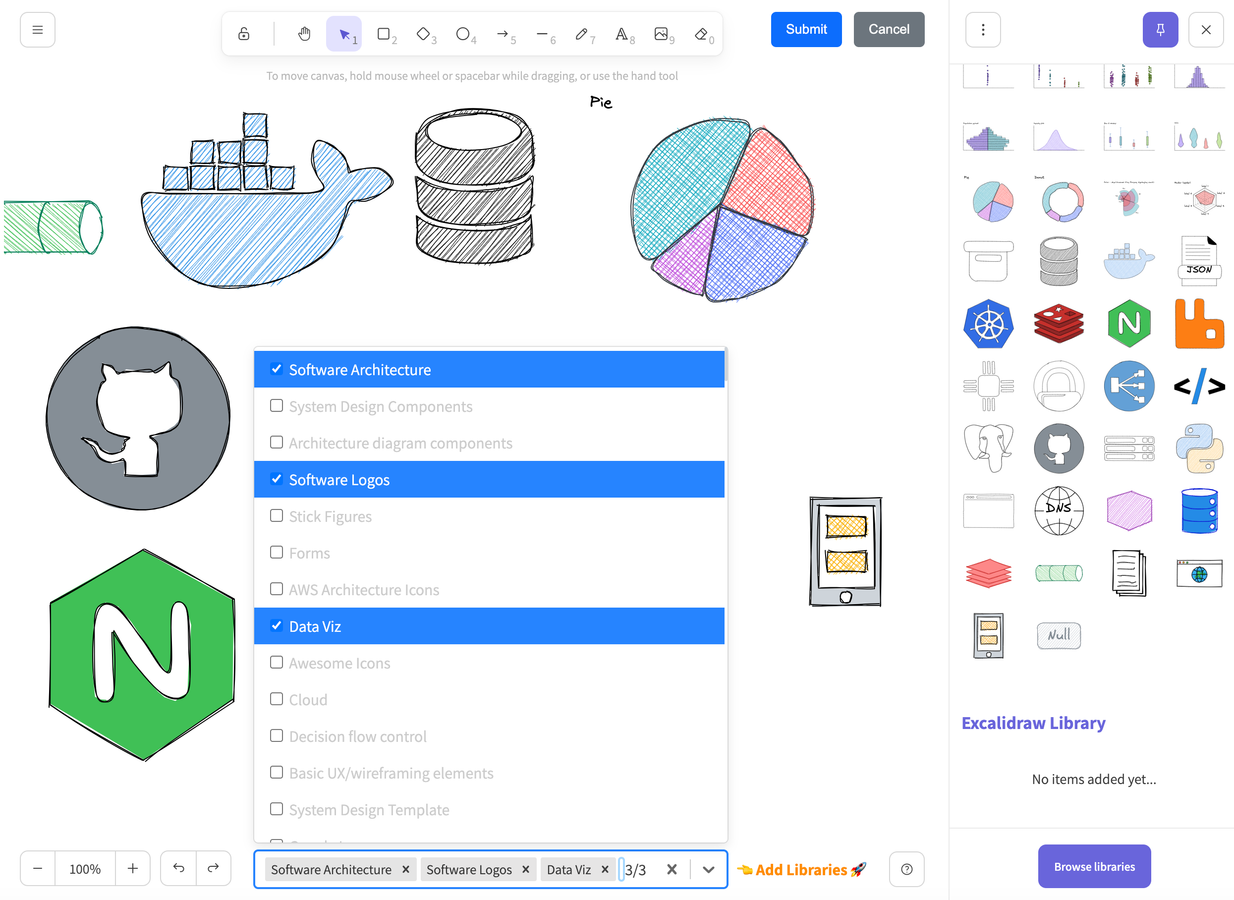
Task: Uncheck the Software Architecture checkbox
Action: pos(277,369)
